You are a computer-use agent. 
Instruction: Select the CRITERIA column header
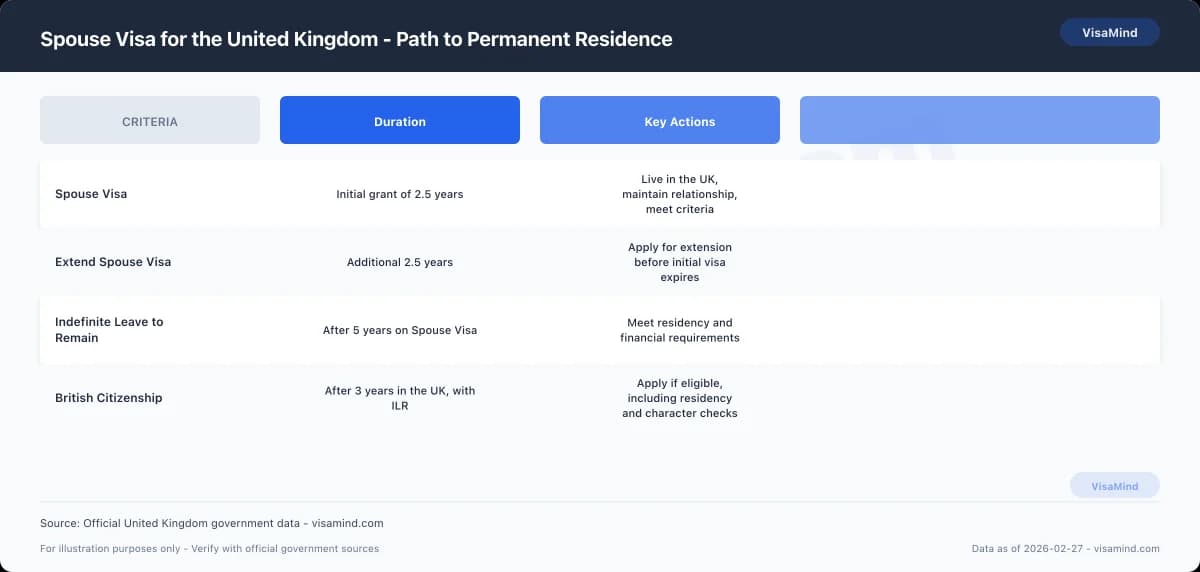pos(150,121)
